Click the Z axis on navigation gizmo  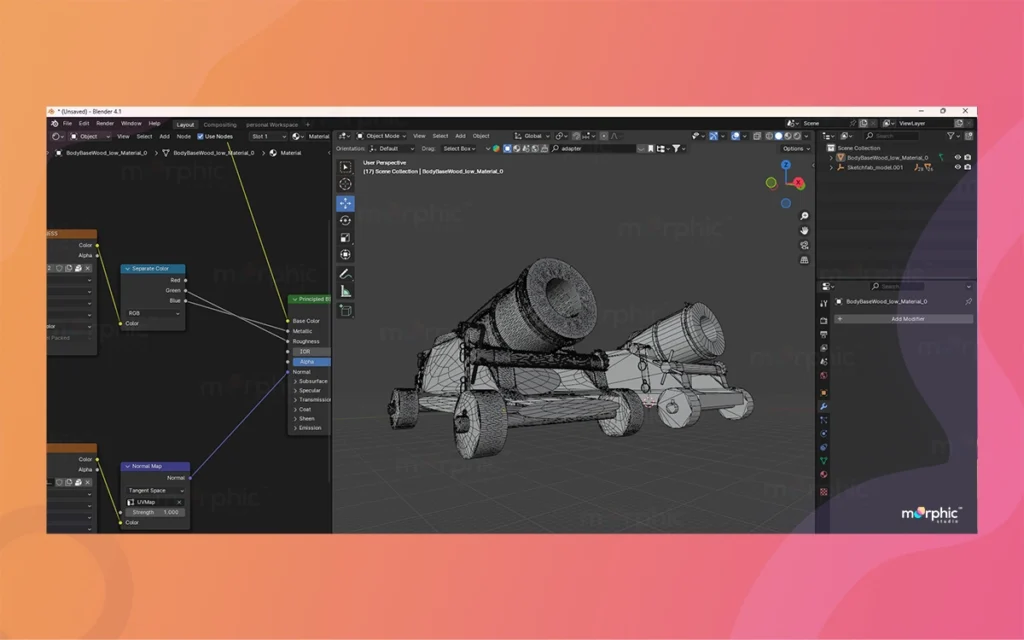(786, 165)
